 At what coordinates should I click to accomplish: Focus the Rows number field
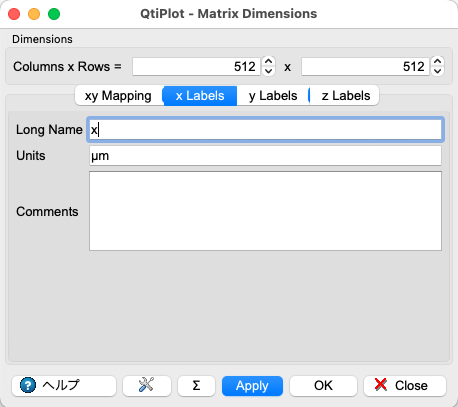(365, 66)
